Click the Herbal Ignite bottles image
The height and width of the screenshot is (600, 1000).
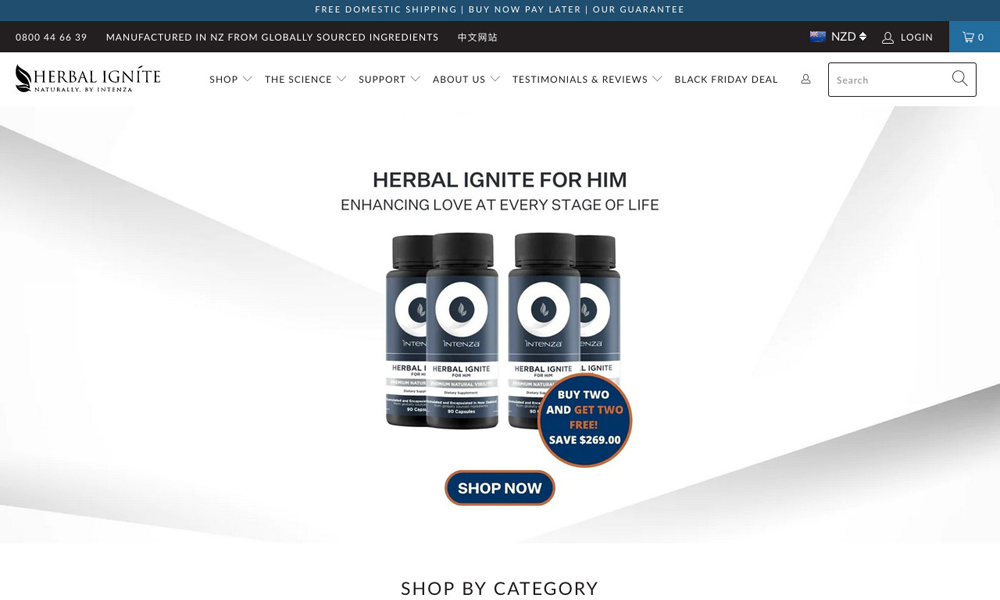(503, 330)
